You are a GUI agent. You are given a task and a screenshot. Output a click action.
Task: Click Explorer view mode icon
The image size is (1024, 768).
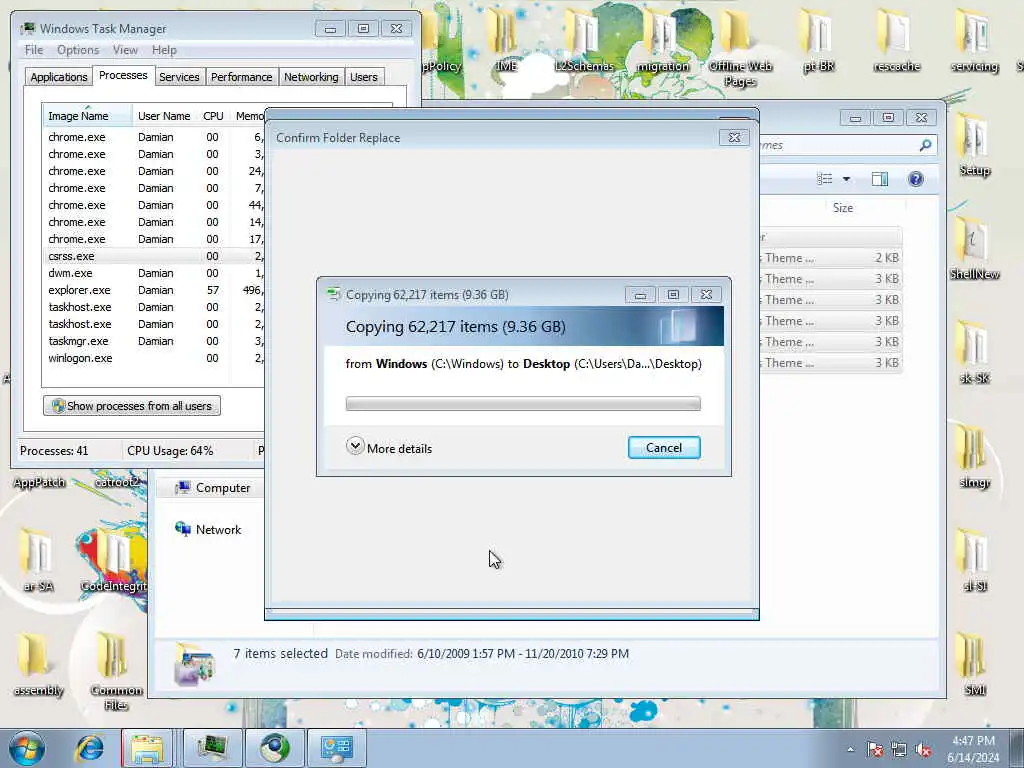pos(825,179)
